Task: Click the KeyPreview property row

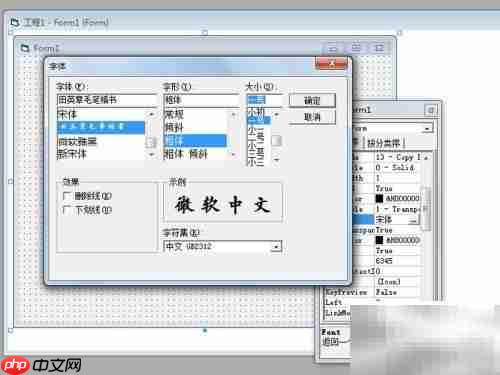Action: pyautogui.click(x=372, y=292)
